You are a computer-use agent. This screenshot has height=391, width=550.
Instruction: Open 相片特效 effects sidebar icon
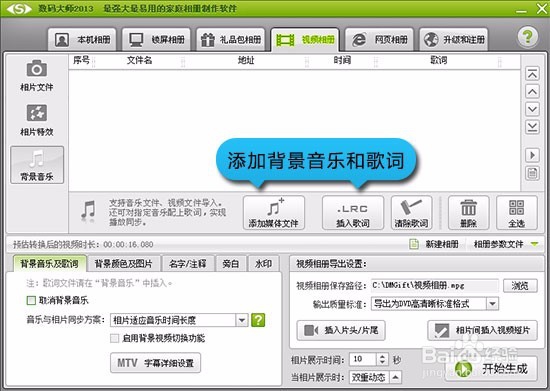coord(36,120)
